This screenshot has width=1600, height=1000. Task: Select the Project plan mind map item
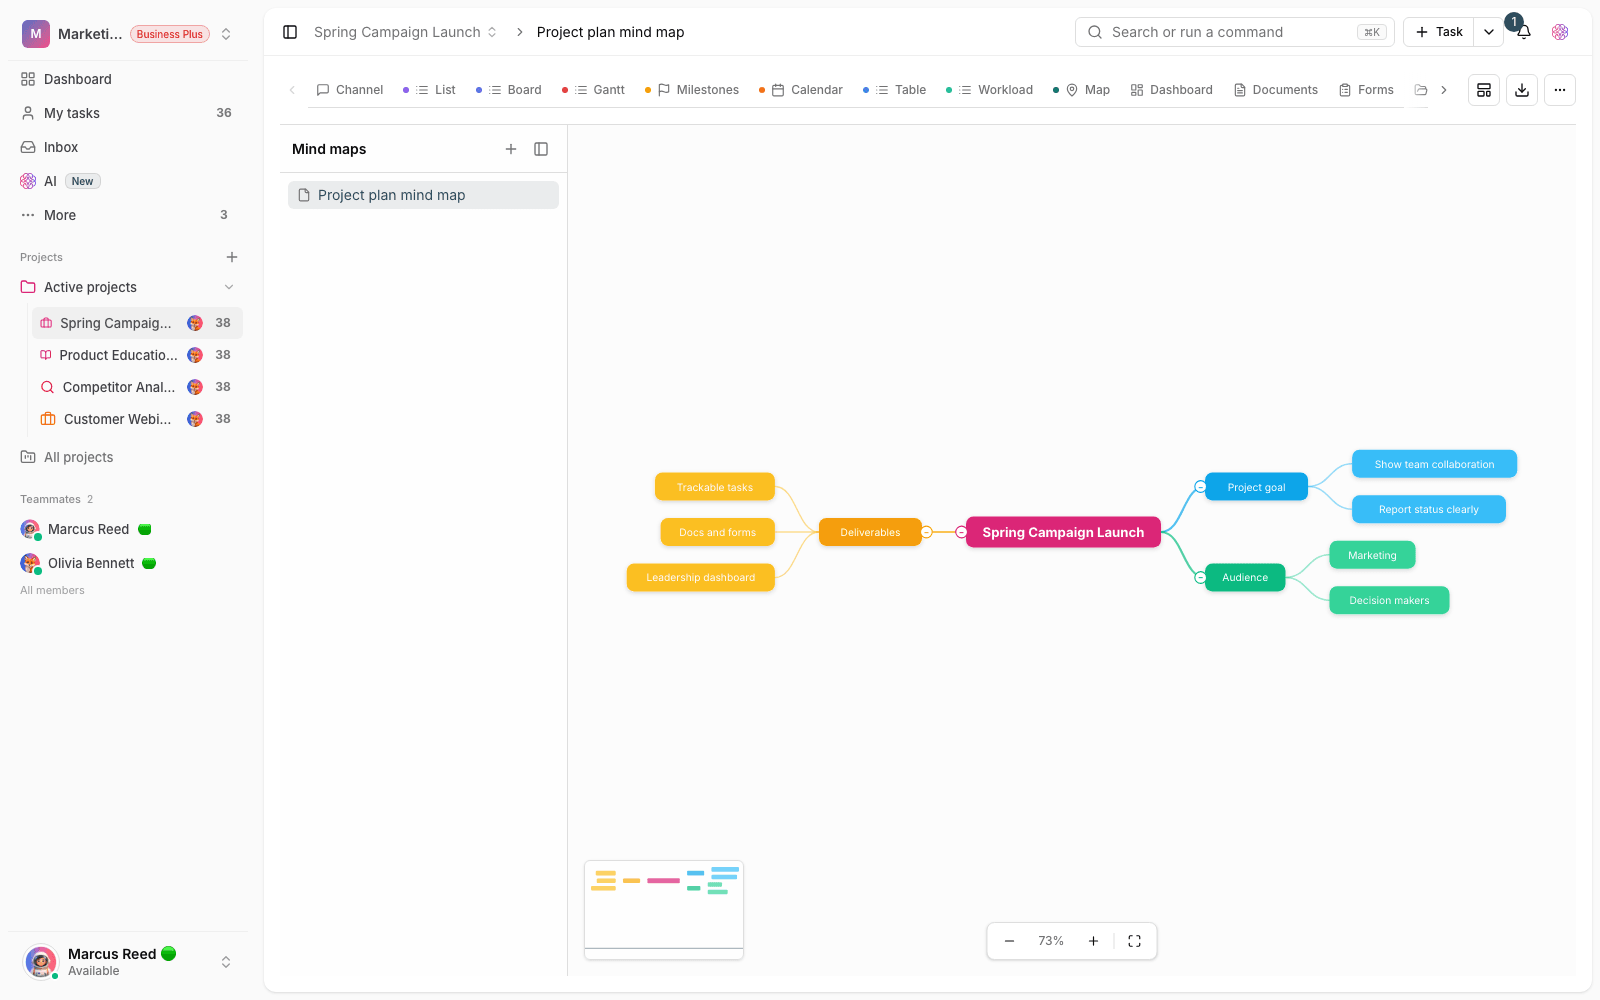[x=423, y=195]
